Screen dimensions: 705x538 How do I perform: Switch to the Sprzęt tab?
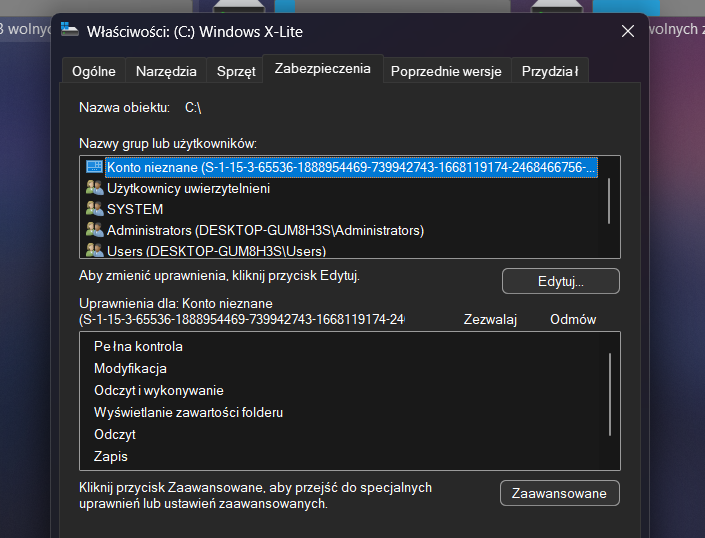click(235, 71)
